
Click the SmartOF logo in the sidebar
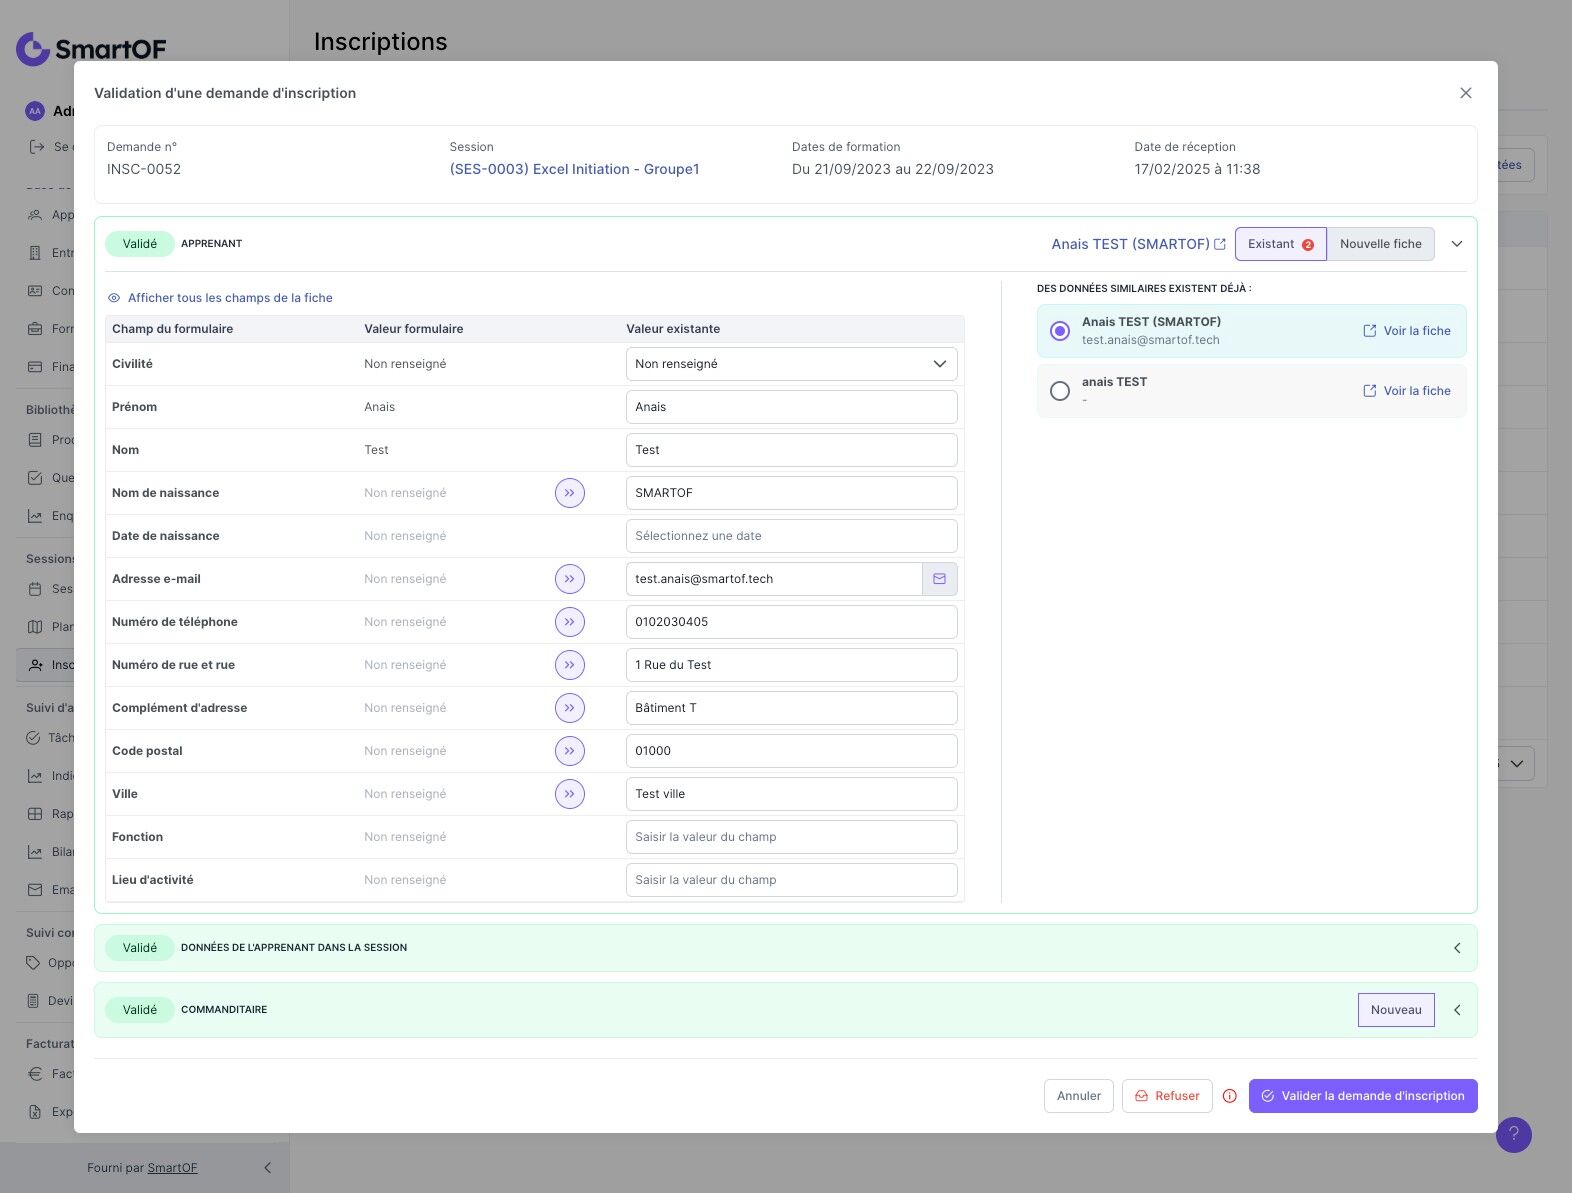click(91, 48)
